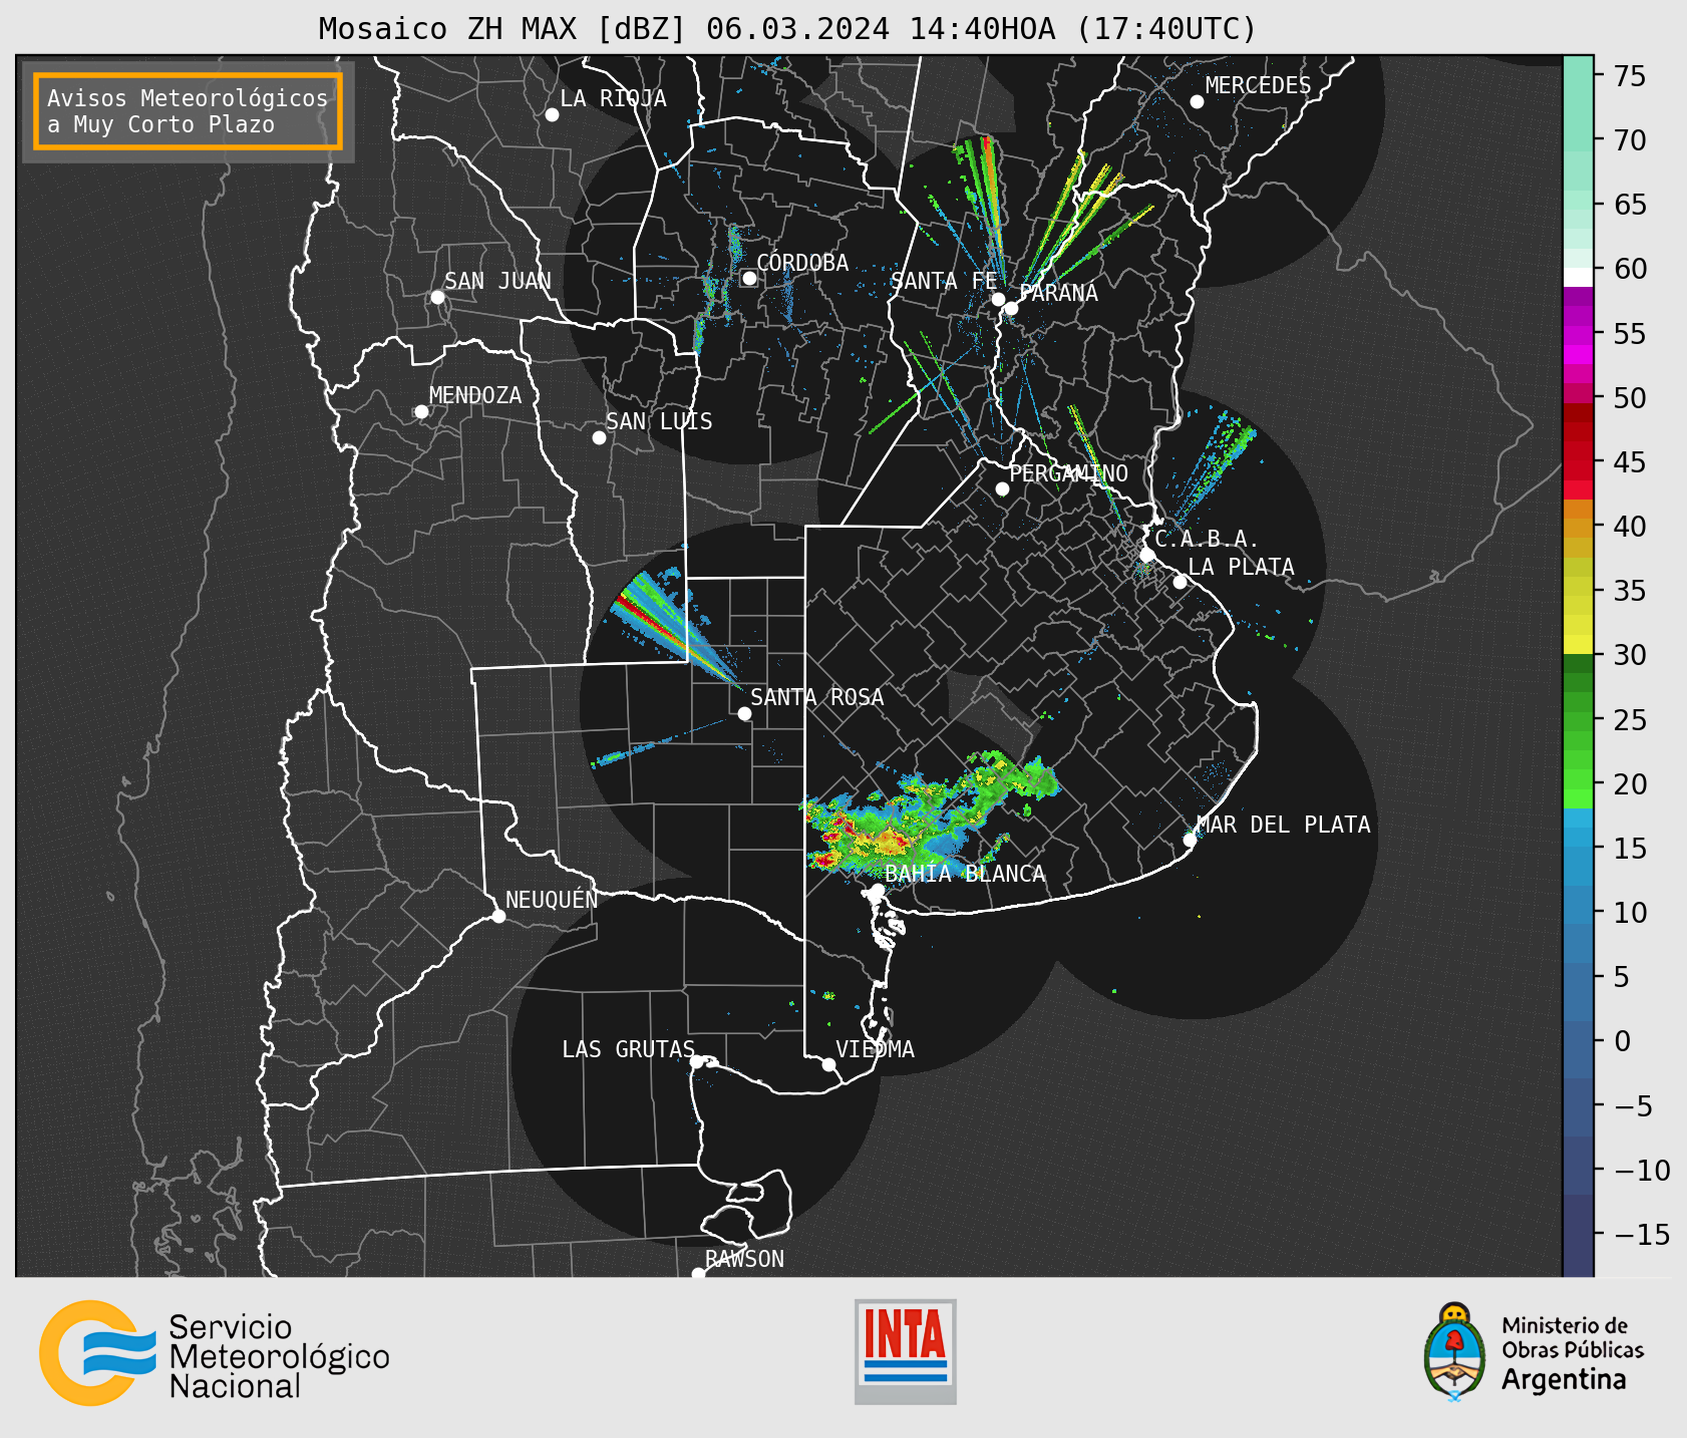Click the LA PLATA city marker dot
1687x1438 pixels.
click(1180, 582)
